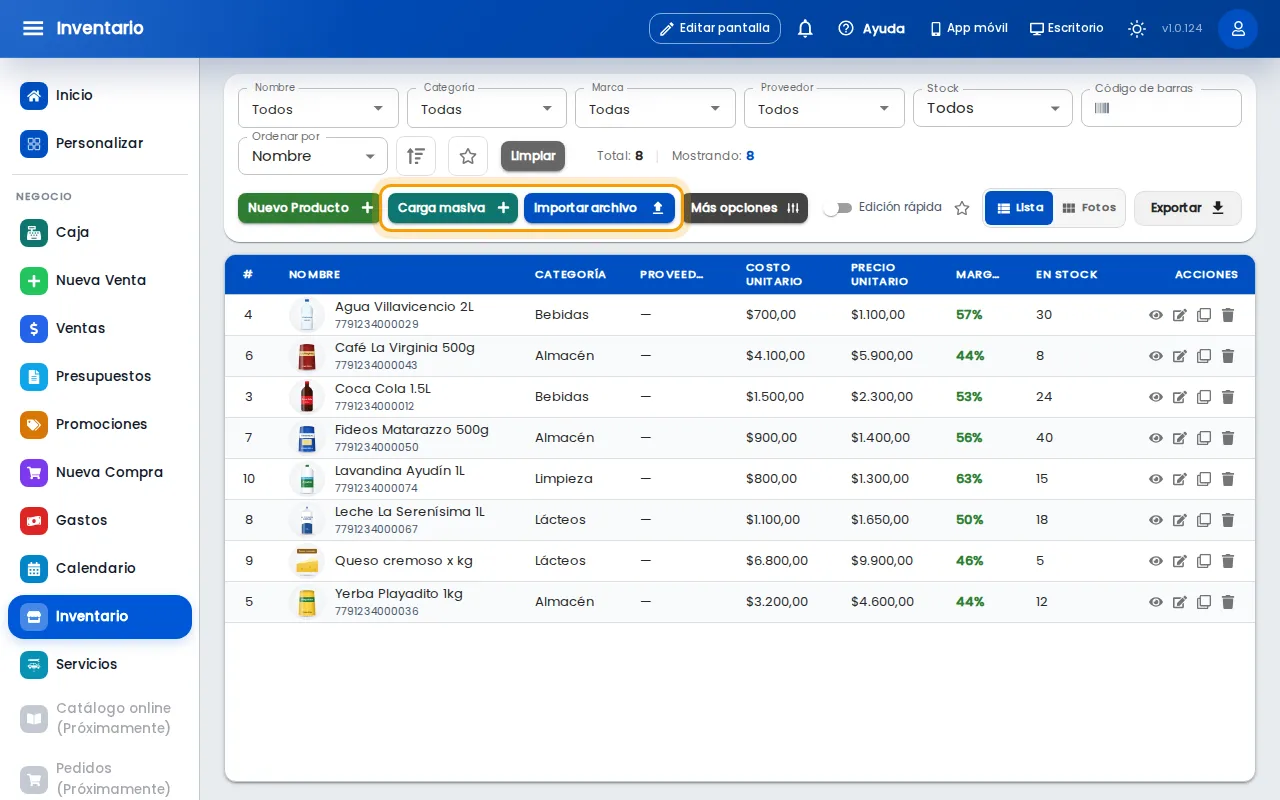Go to Caja in sidebar

click(100, 232)
